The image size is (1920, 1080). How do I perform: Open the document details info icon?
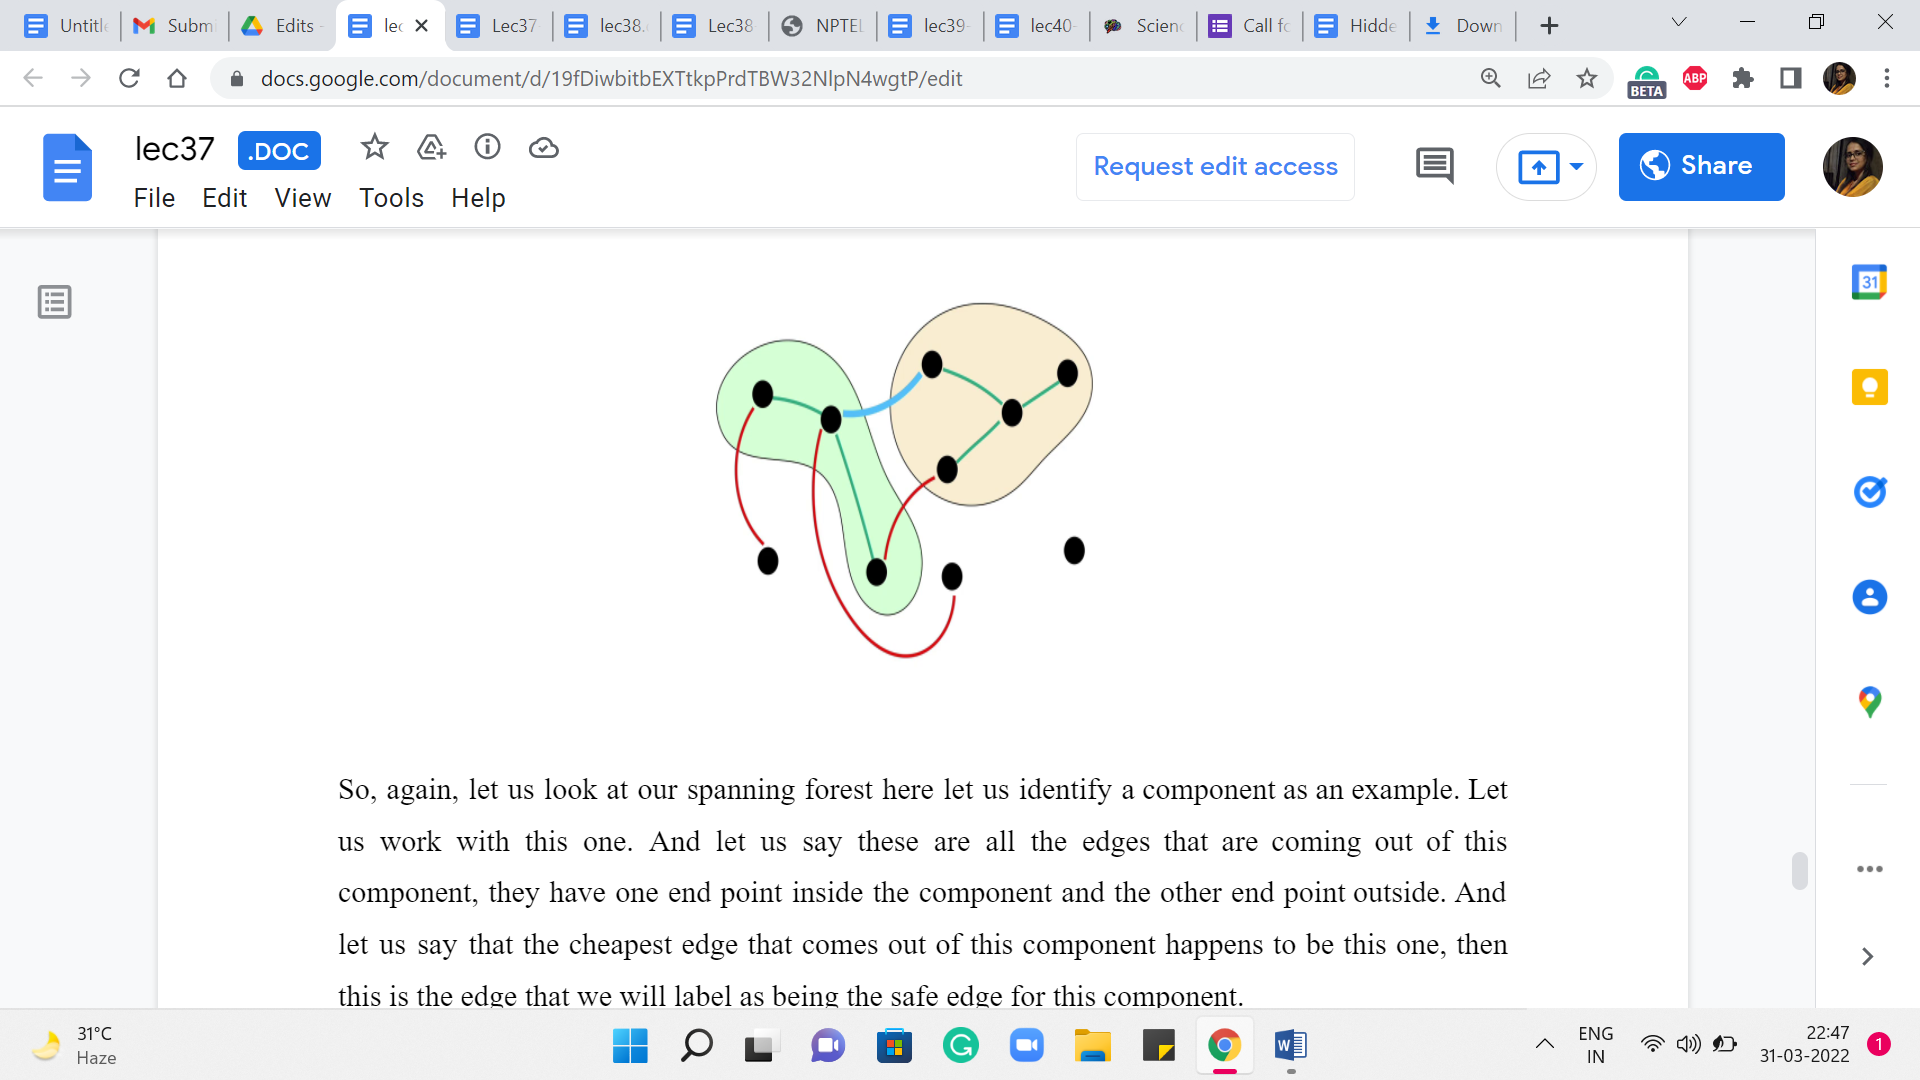tap(487, 148)
